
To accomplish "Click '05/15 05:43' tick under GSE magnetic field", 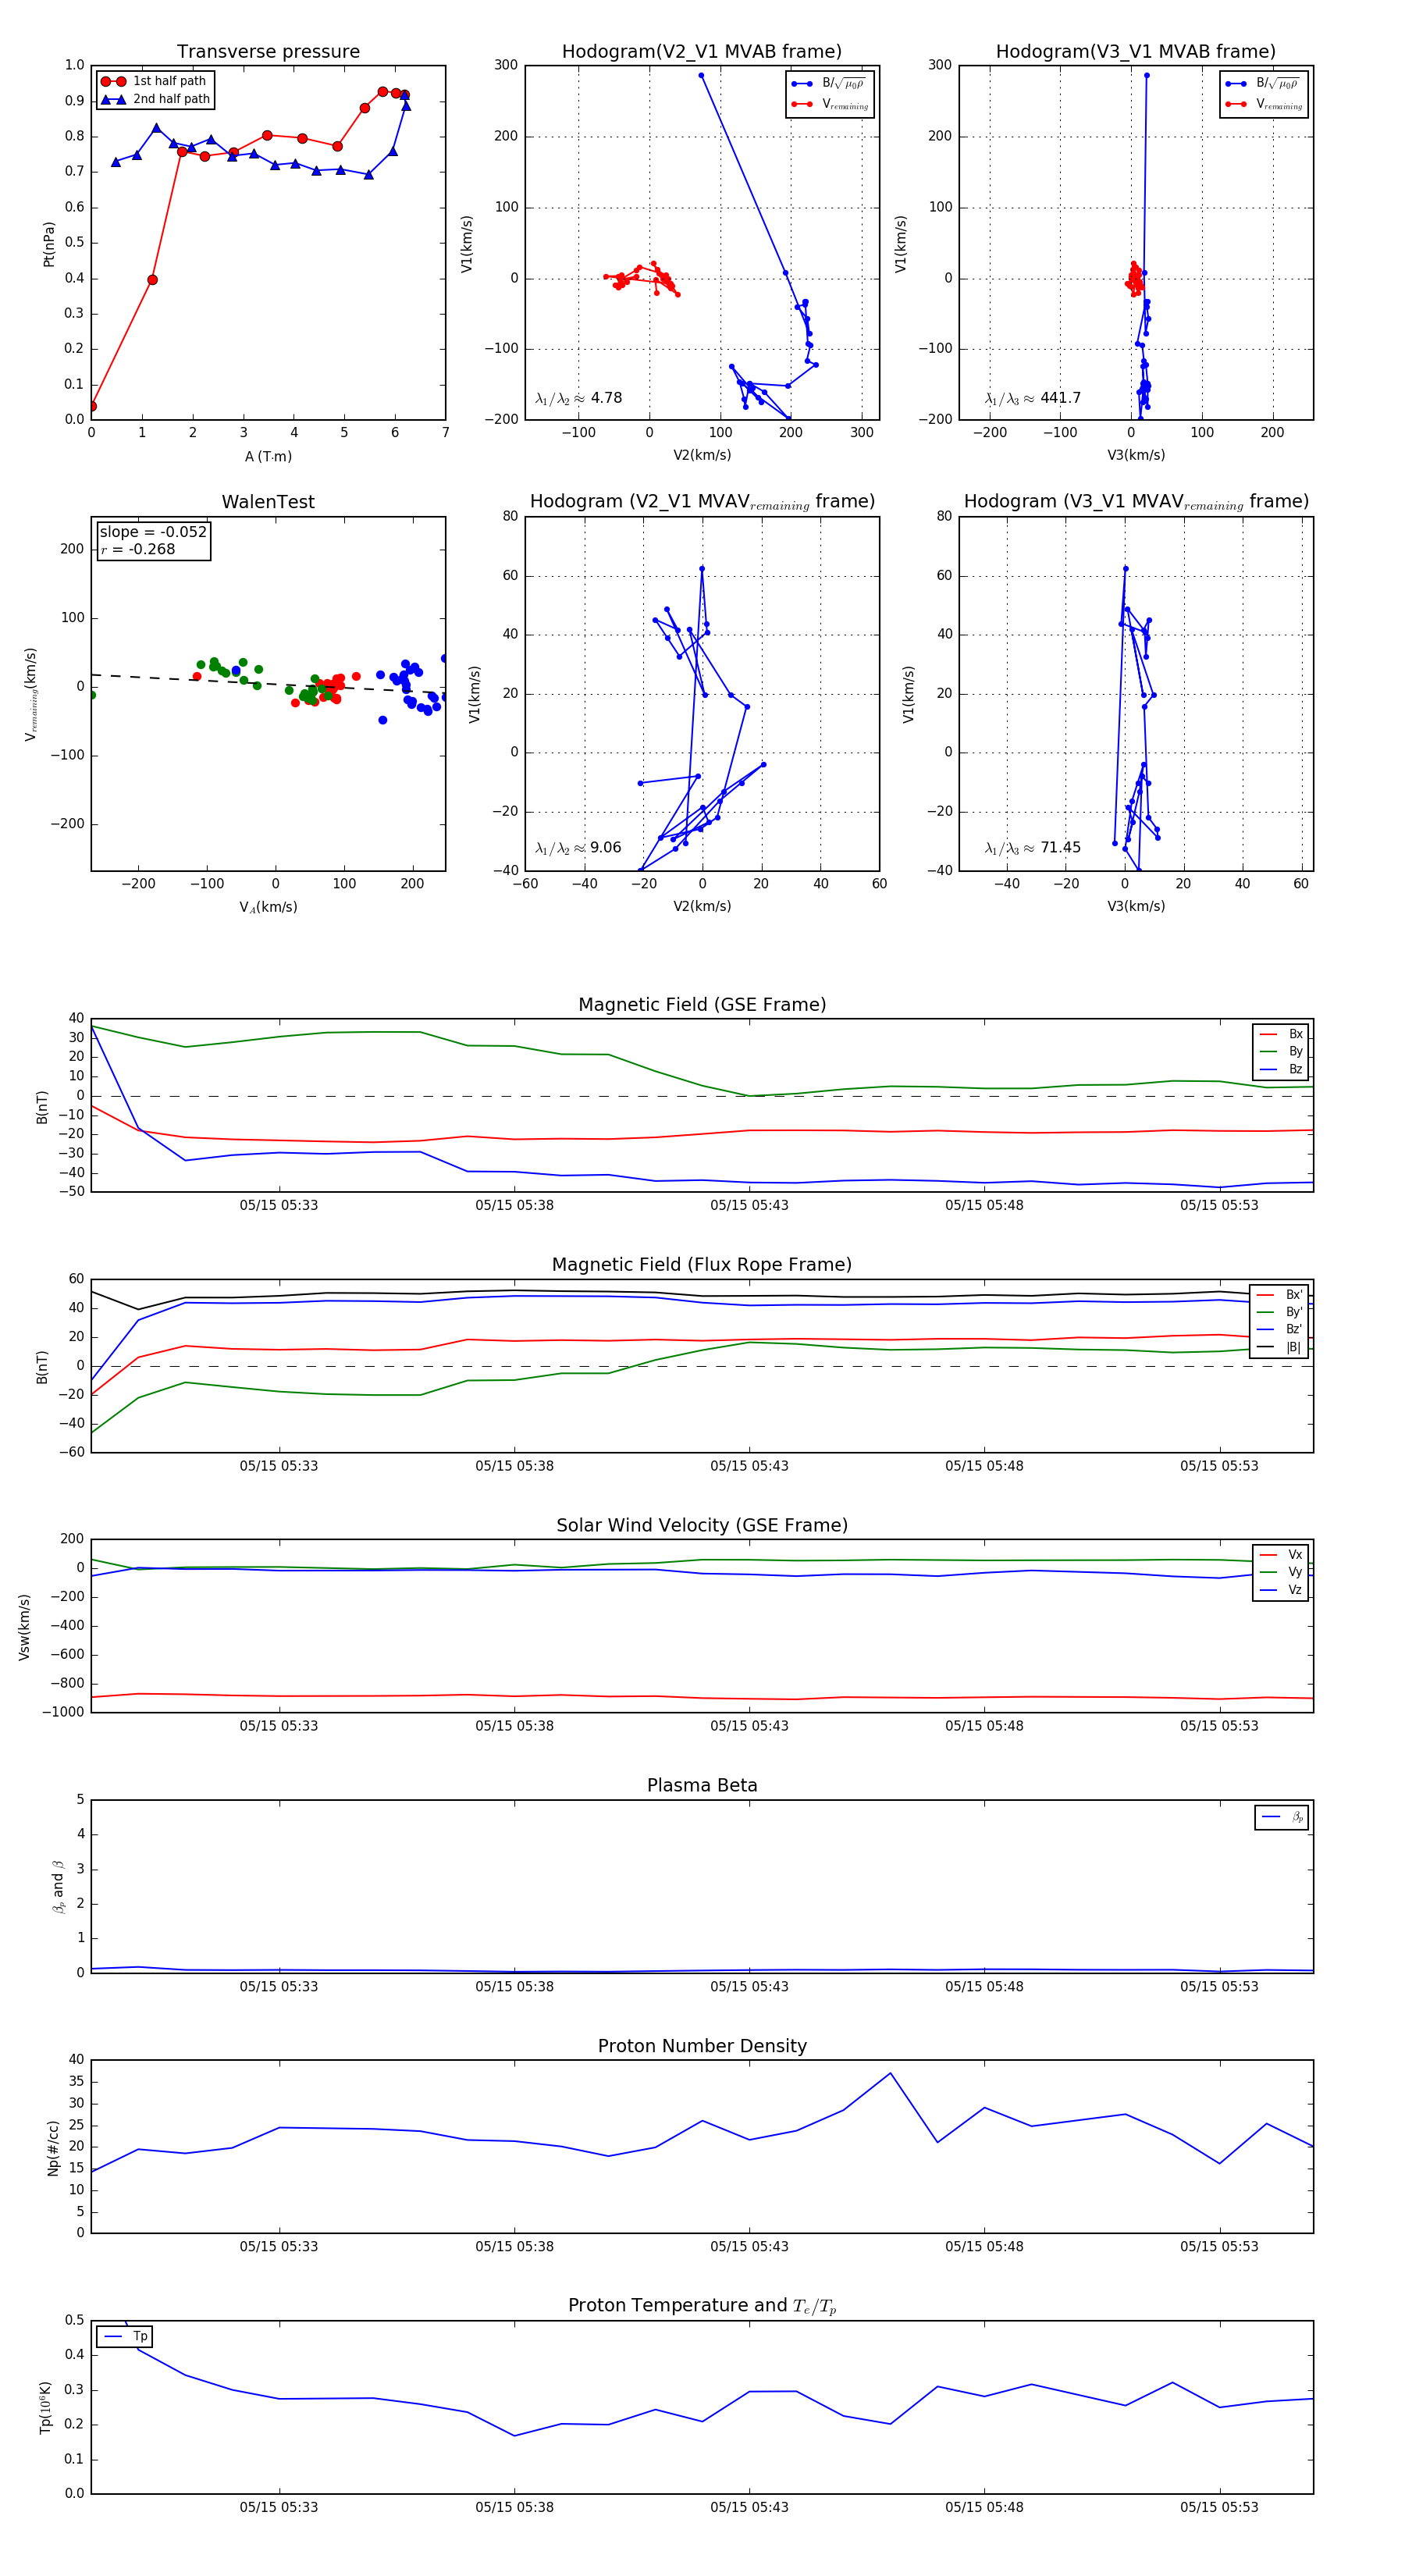I will [749, 1205].
